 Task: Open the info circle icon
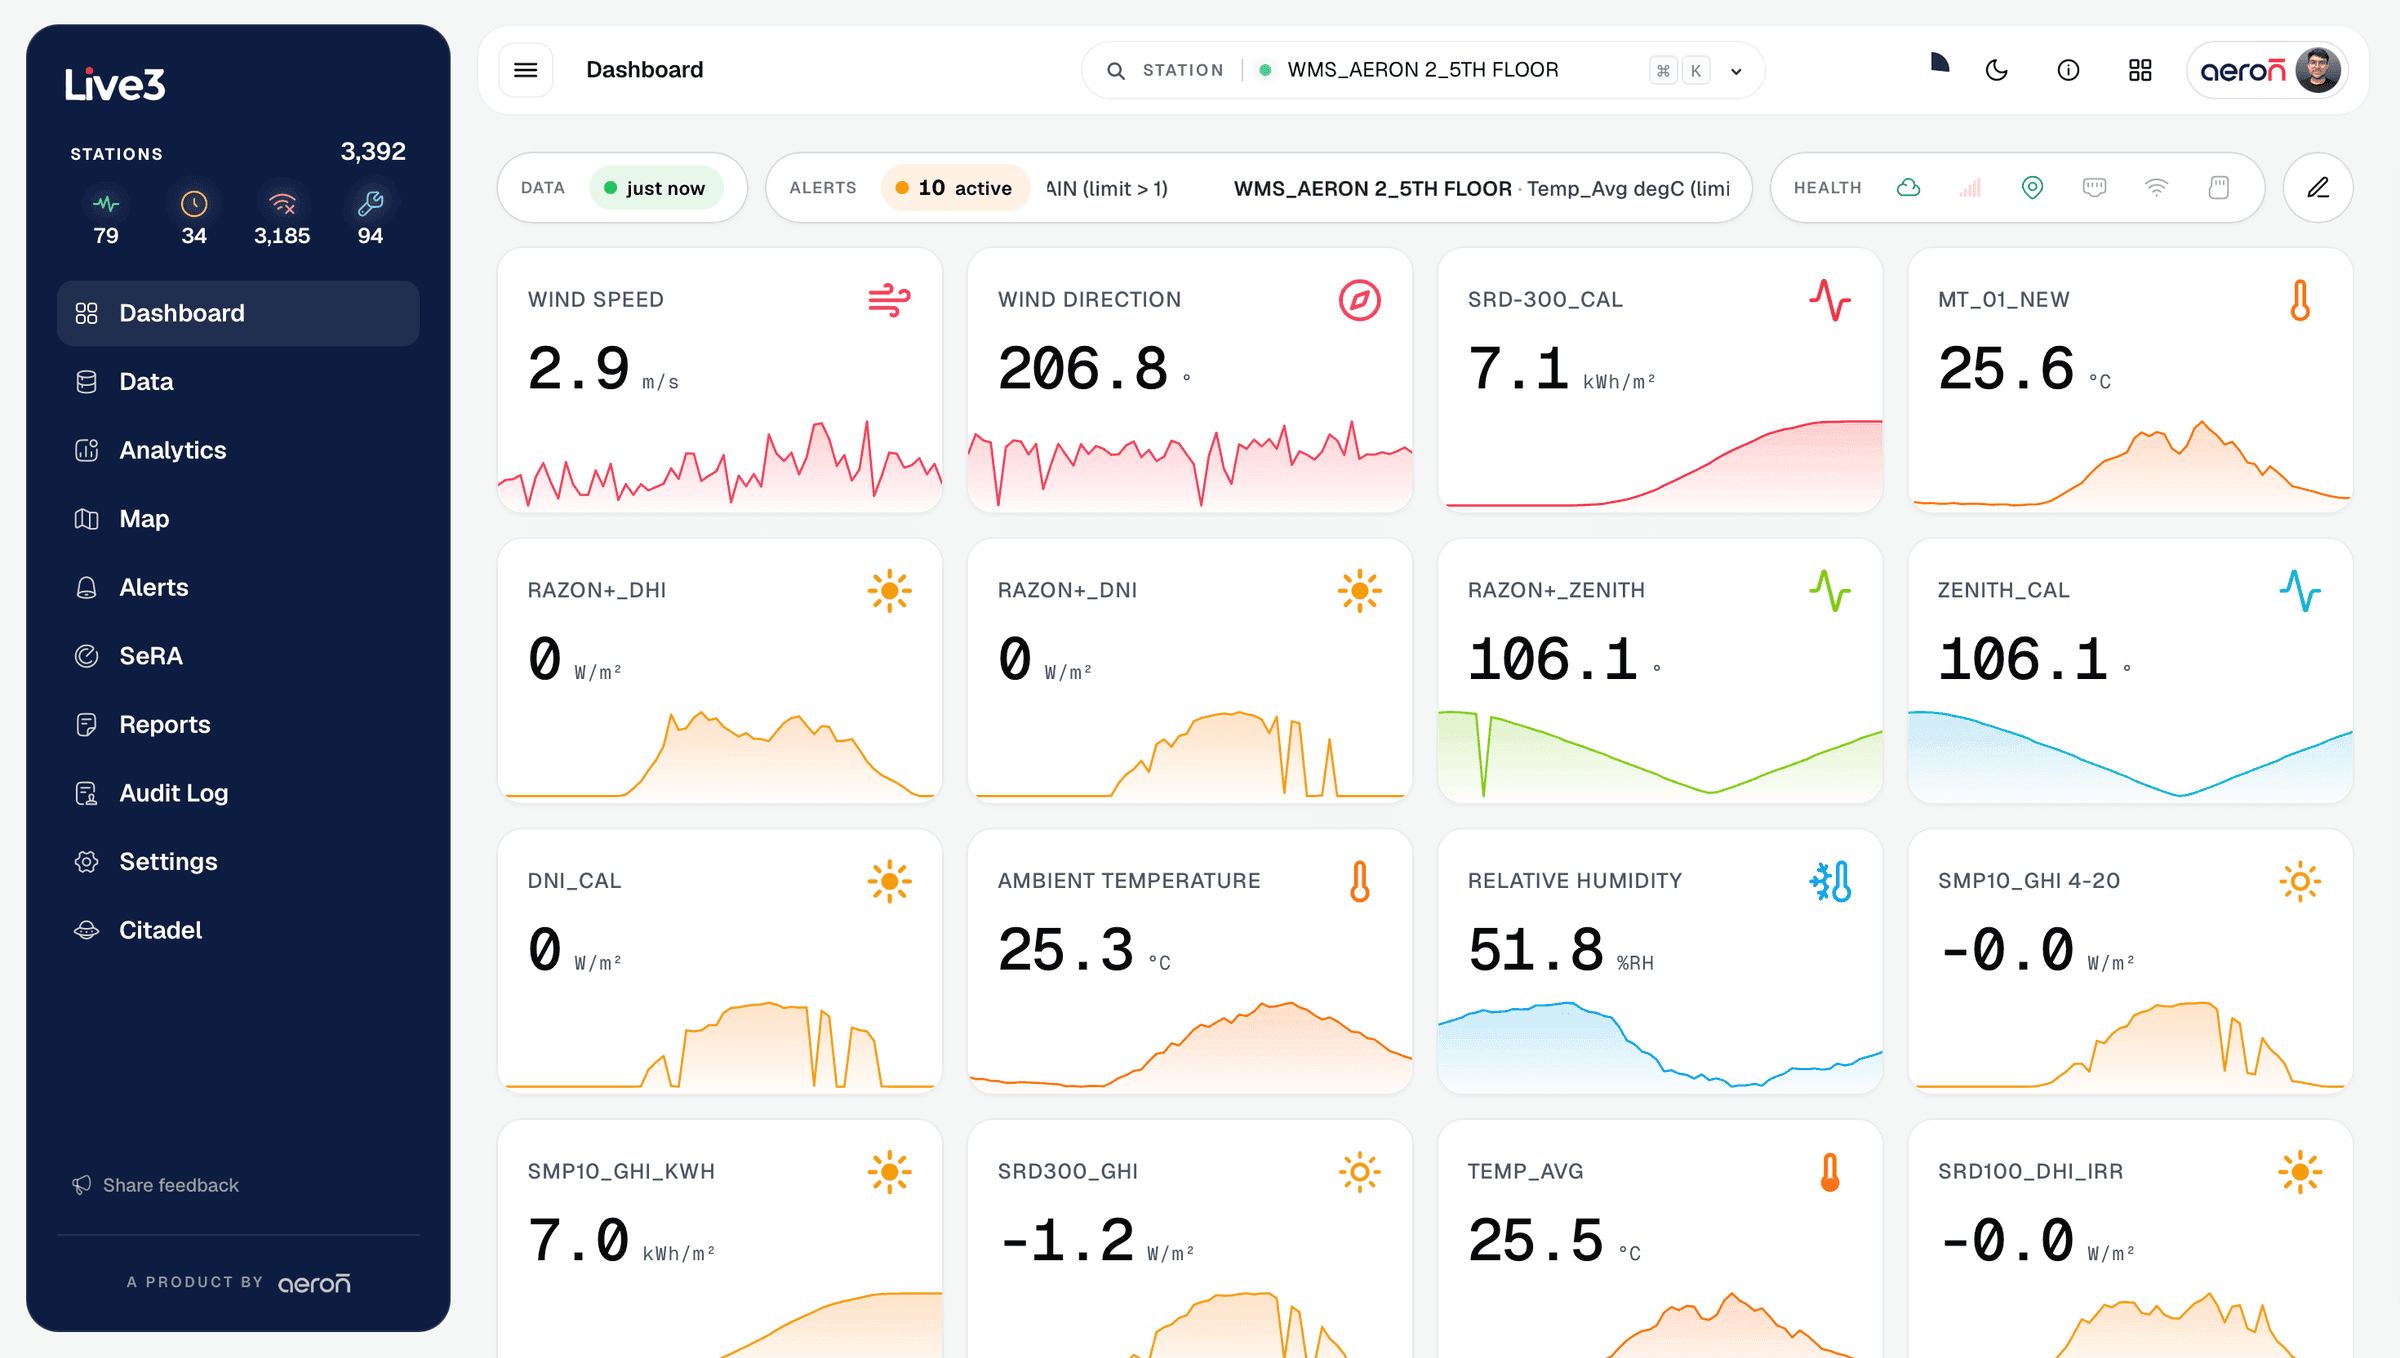pyautogui.click(x=2068, y=70)
